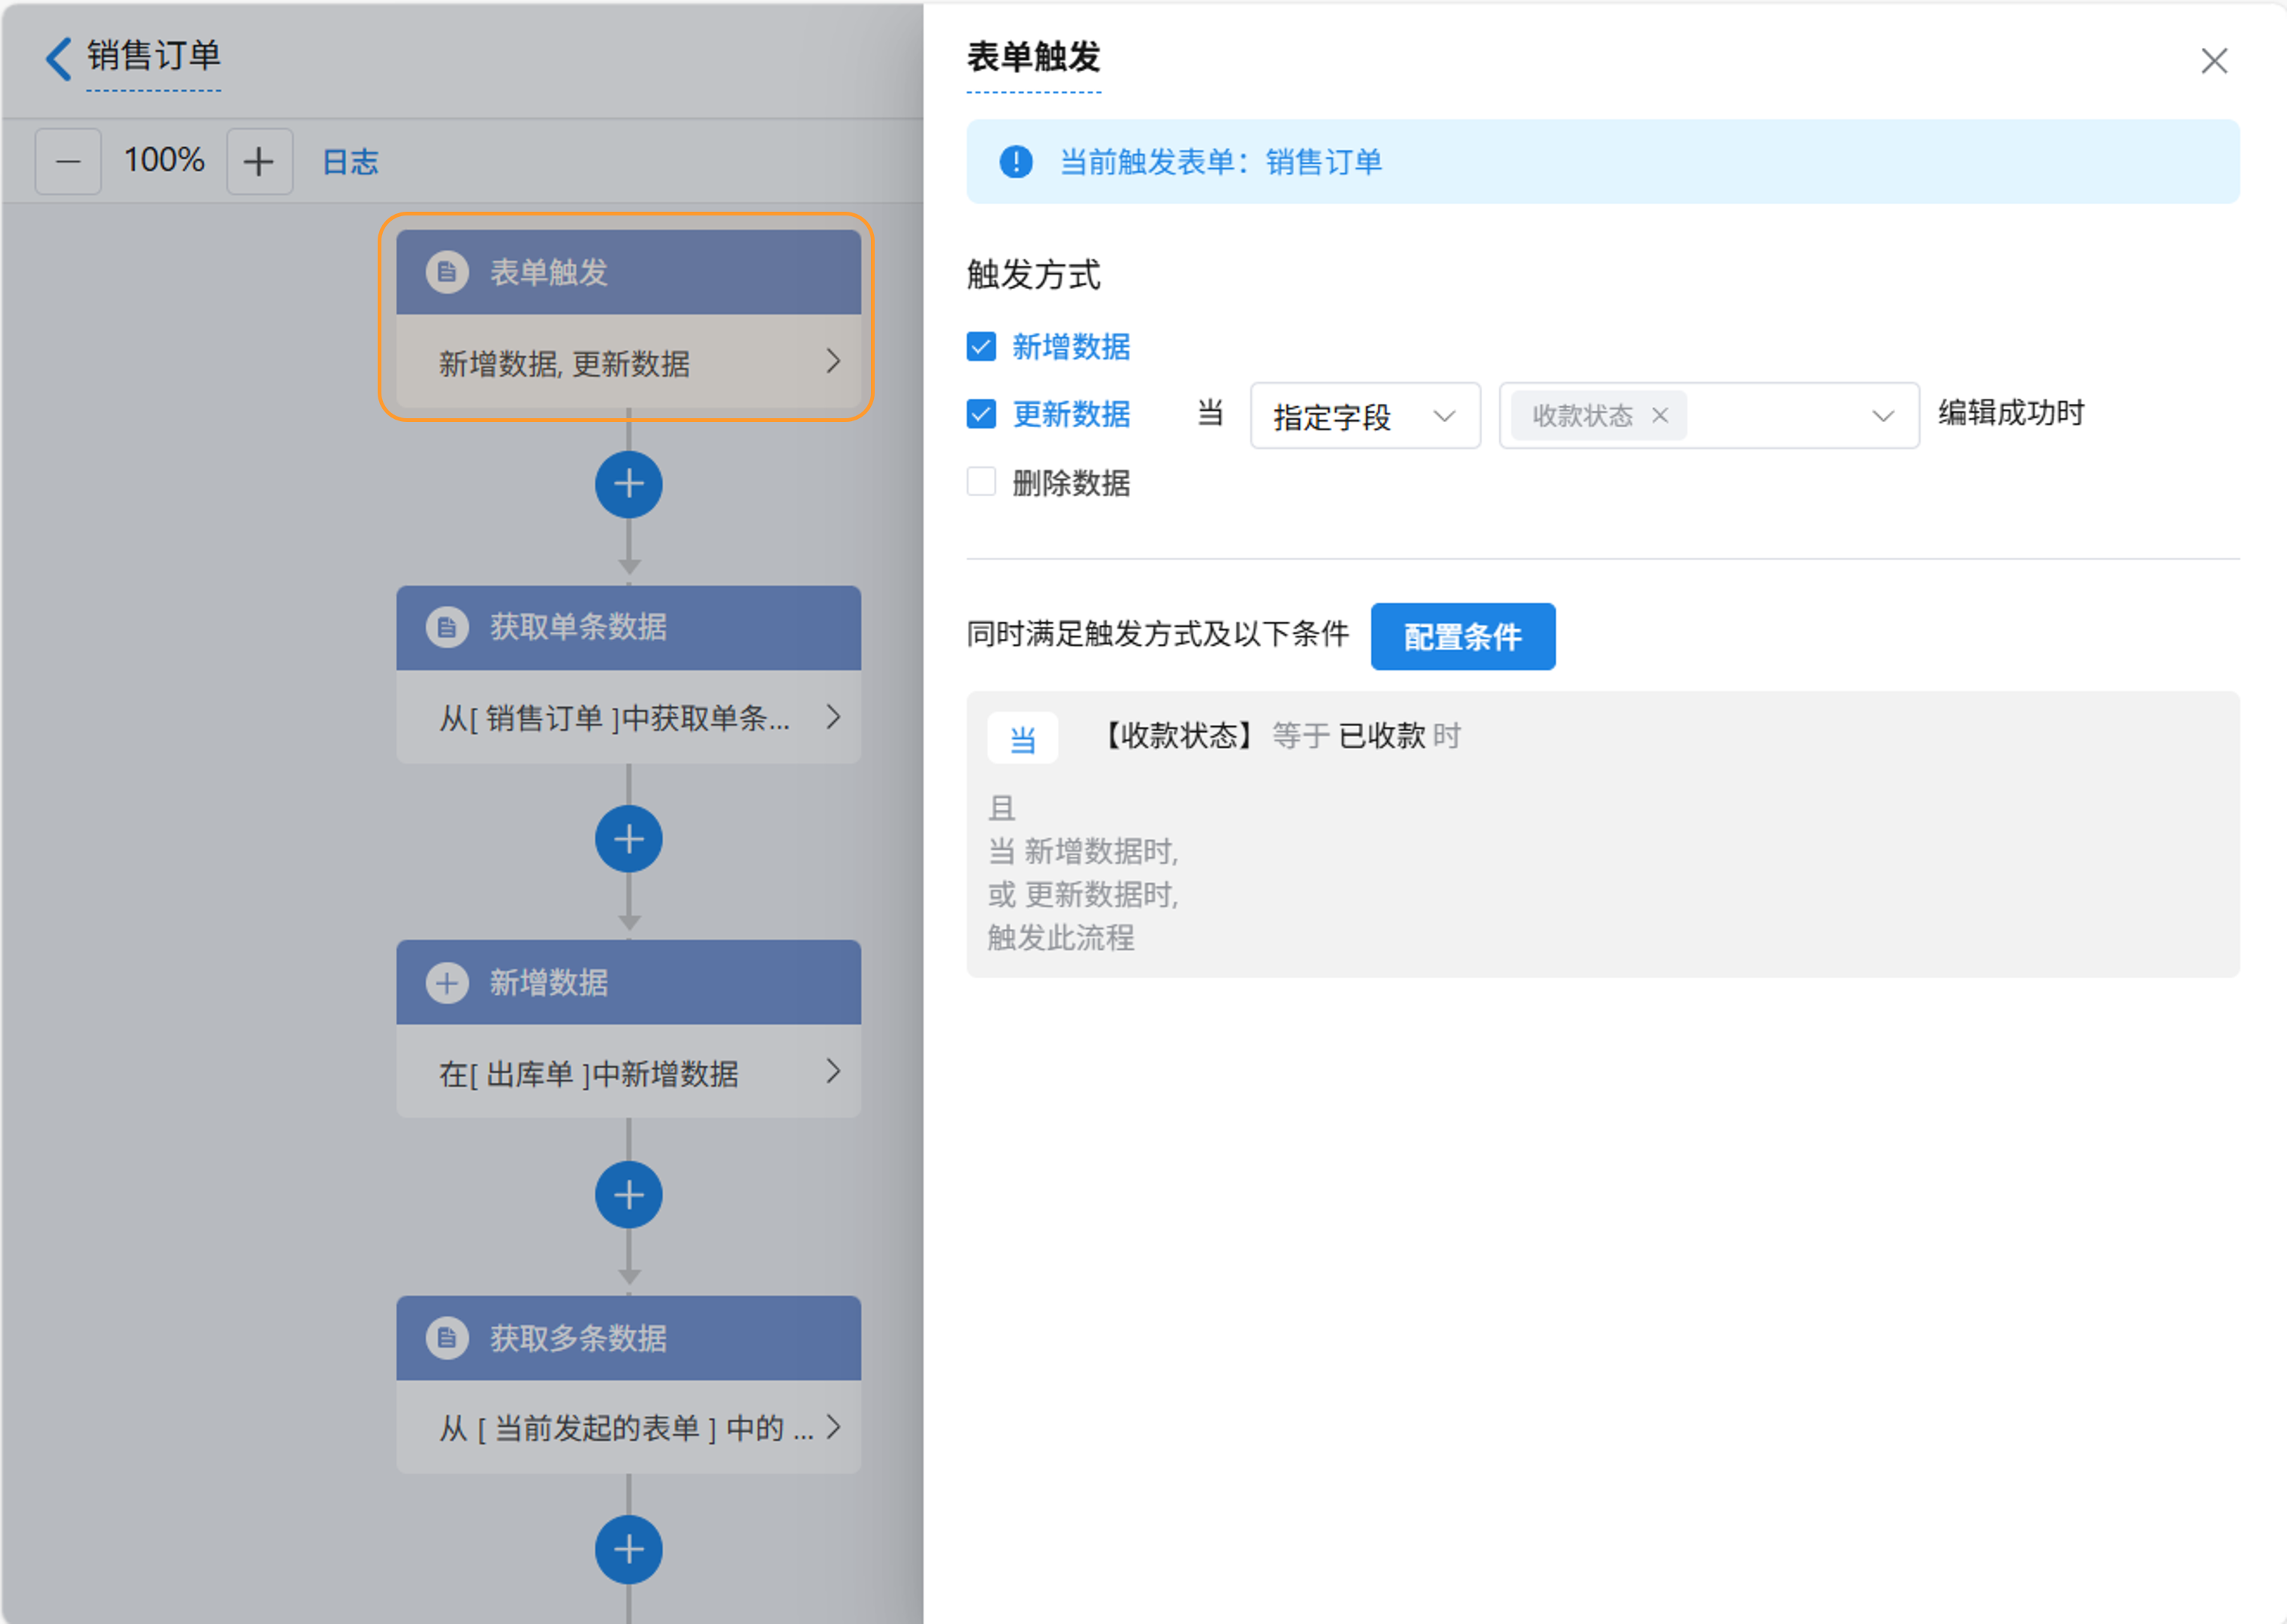Add node below 表单触发 with plus

[628, 485]
